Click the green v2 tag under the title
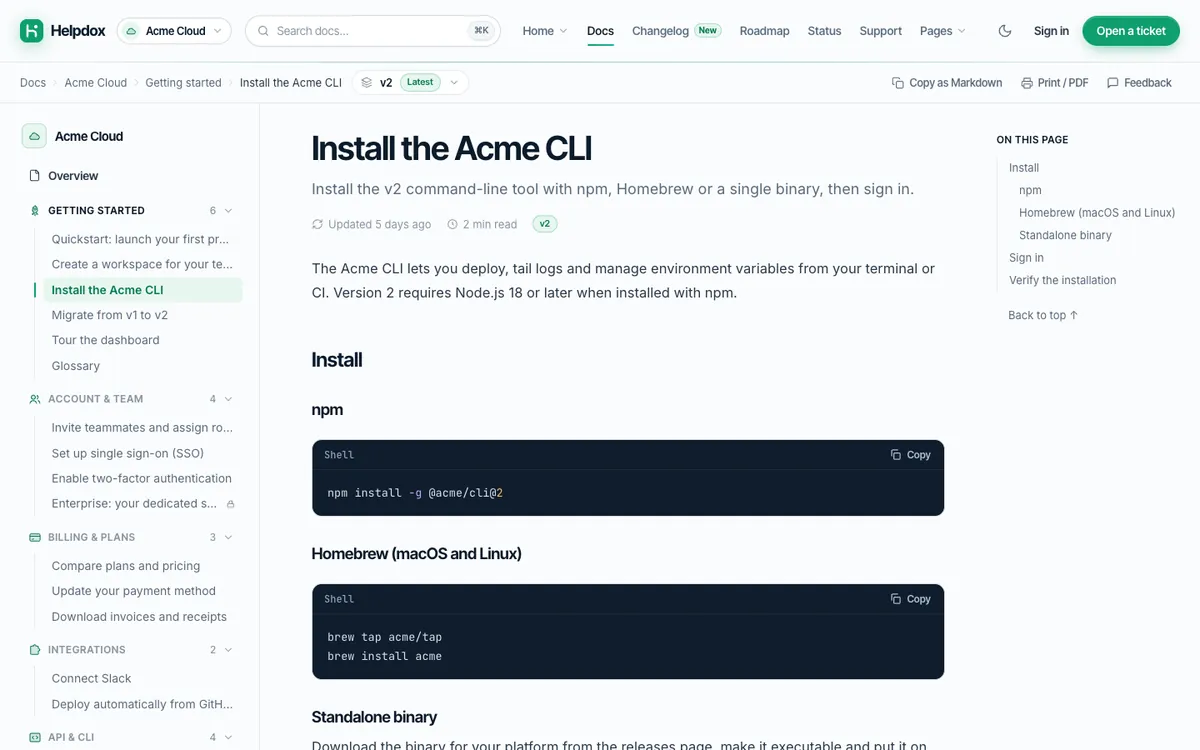1200x750 pixels. pos(545,224)
